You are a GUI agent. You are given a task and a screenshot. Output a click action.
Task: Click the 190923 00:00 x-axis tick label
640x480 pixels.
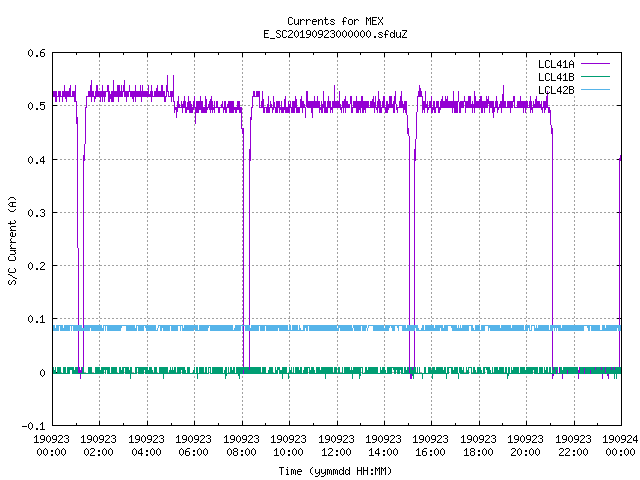(x=51, y=445)
